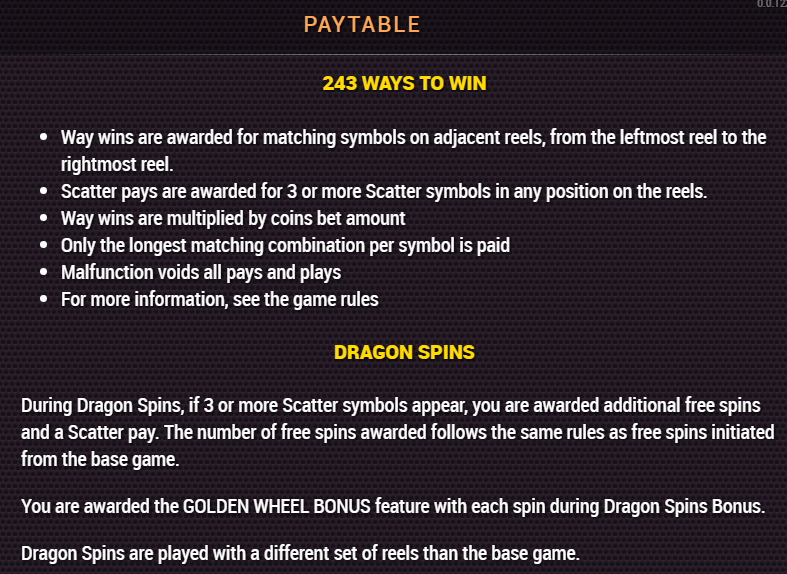This screenshot has width=787, height=574.
Task: Click the 'rightmost reel.' continuation line
Action: [x=117, y=165]
